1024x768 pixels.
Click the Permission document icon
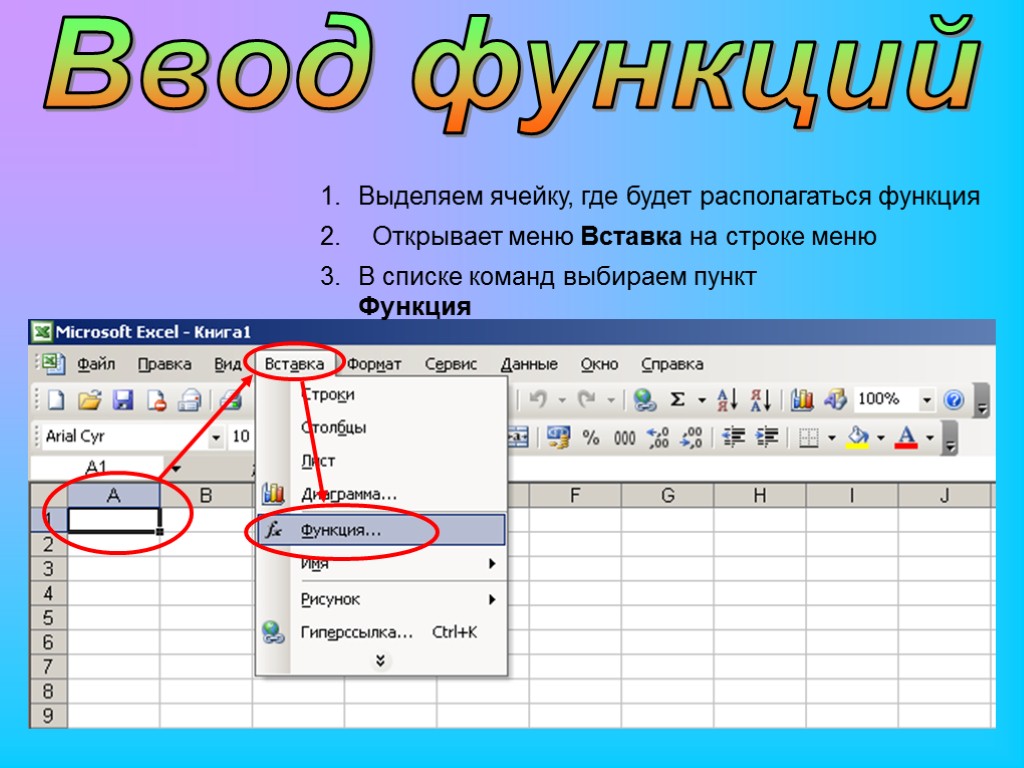[x=157, y=400]
